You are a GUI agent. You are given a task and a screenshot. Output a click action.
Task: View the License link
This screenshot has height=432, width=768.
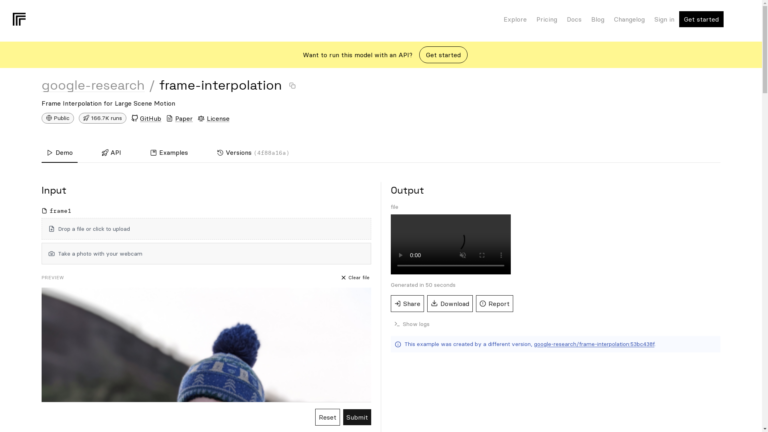pyautogui.click(x=214, y=119)
